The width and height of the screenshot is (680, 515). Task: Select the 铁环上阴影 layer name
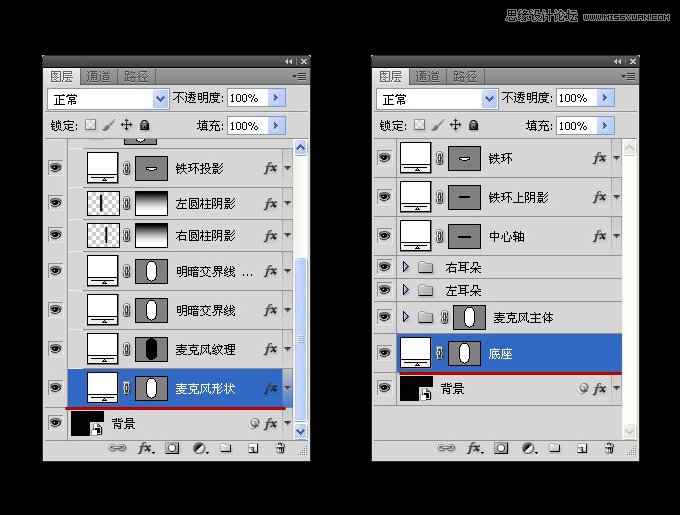pos(519,198)
